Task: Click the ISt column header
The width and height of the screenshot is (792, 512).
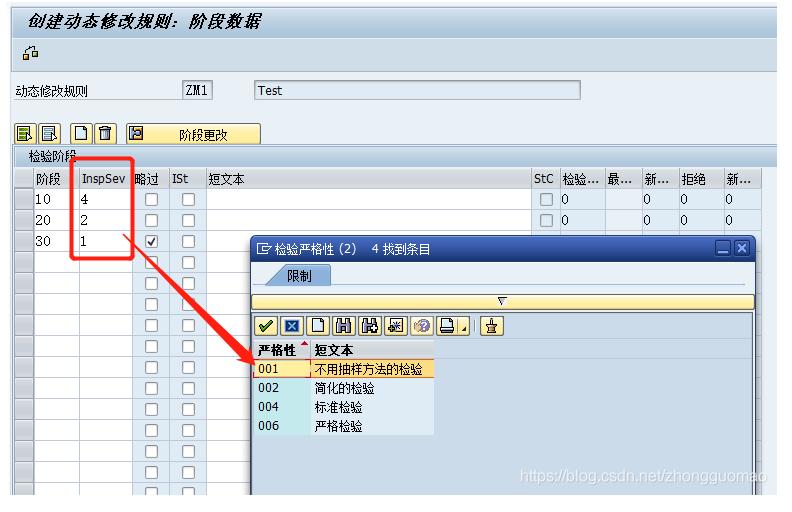Action: [x=187, y=179]
